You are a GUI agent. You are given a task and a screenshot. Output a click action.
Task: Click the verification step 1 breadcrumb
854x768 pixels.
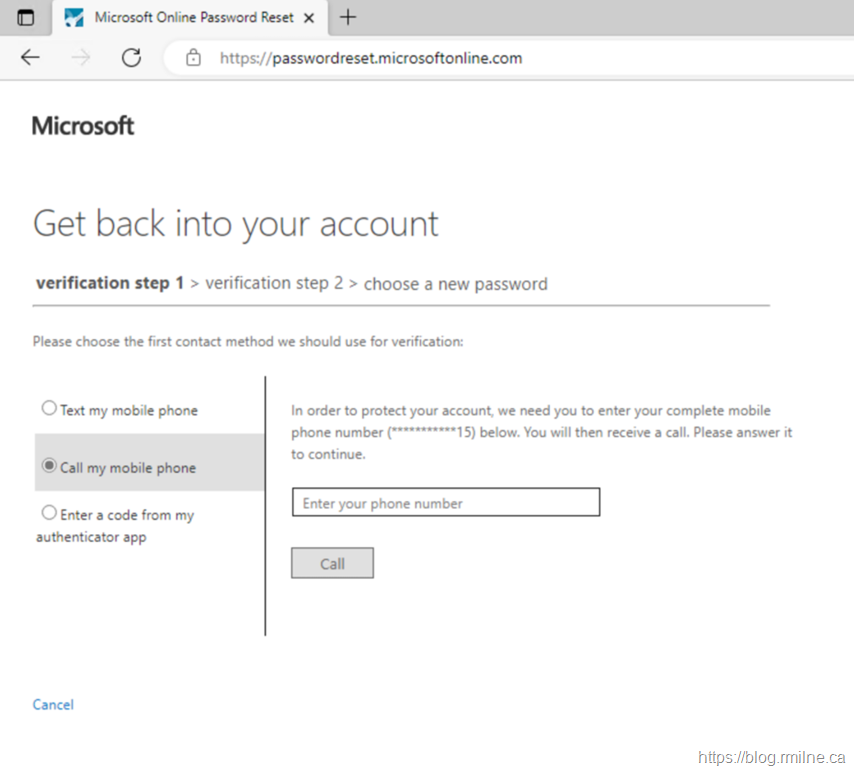pos(110,283)
